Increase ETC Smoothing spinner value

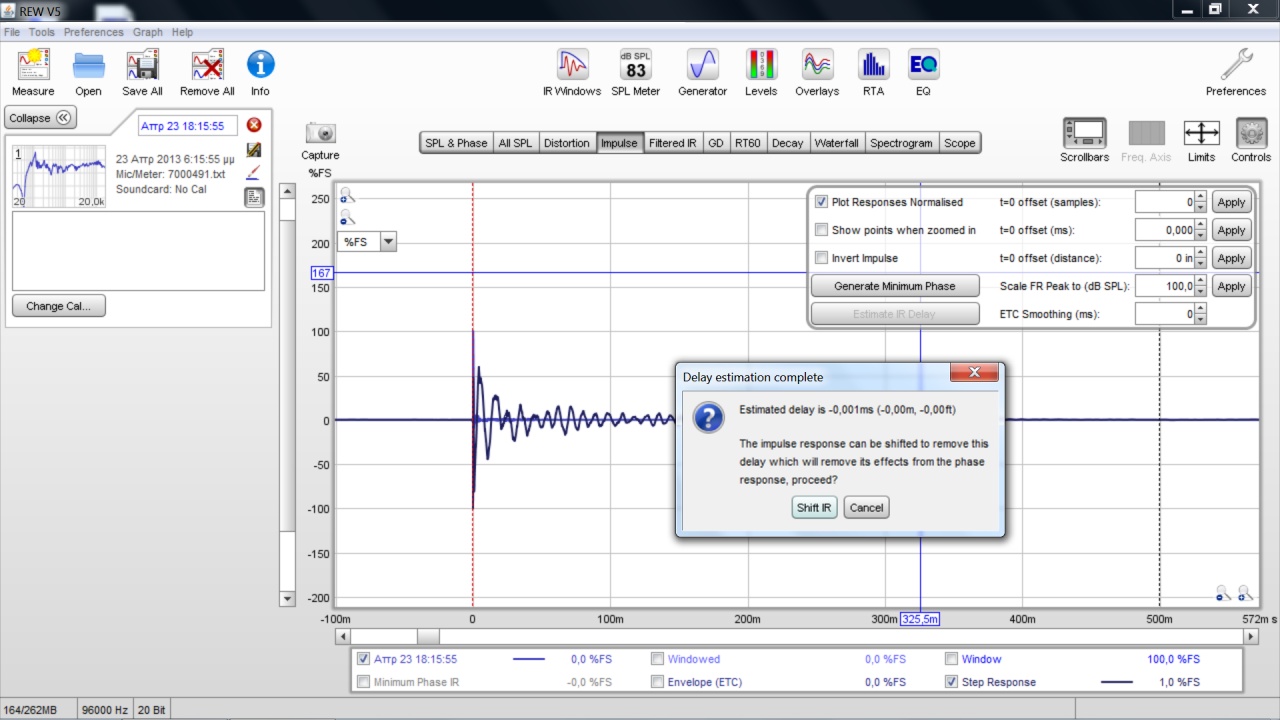pos(1201,310)
